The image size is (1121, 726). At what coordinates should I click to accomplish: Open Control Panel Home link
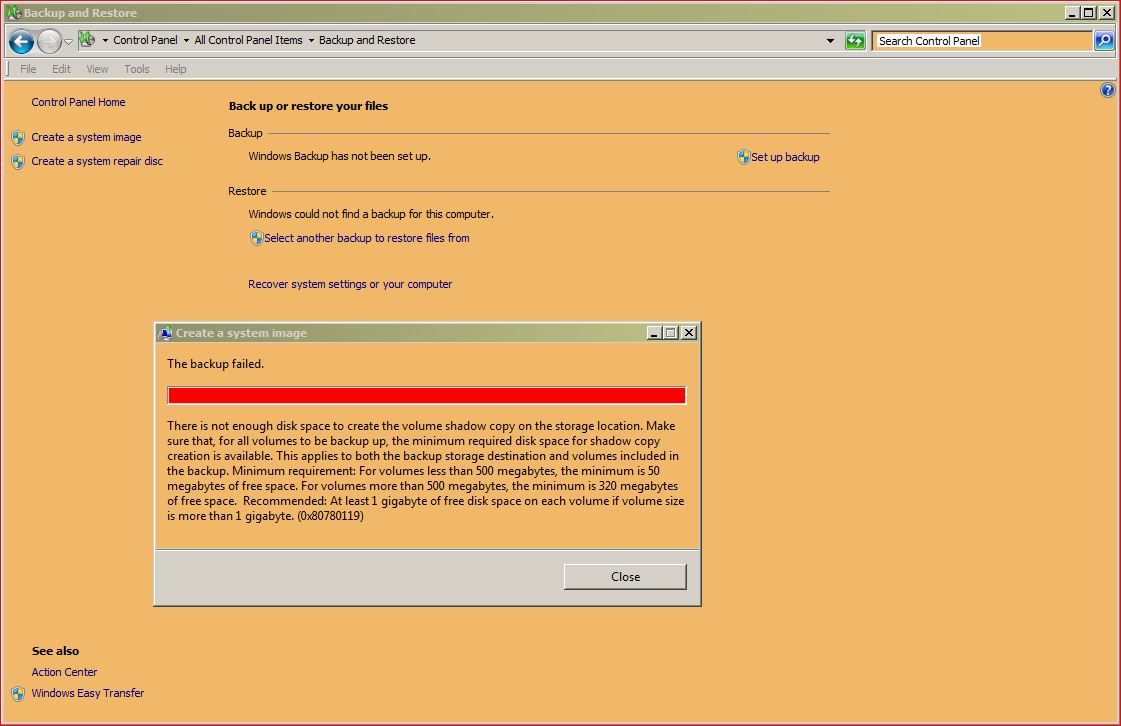click(x=78, y=102)
